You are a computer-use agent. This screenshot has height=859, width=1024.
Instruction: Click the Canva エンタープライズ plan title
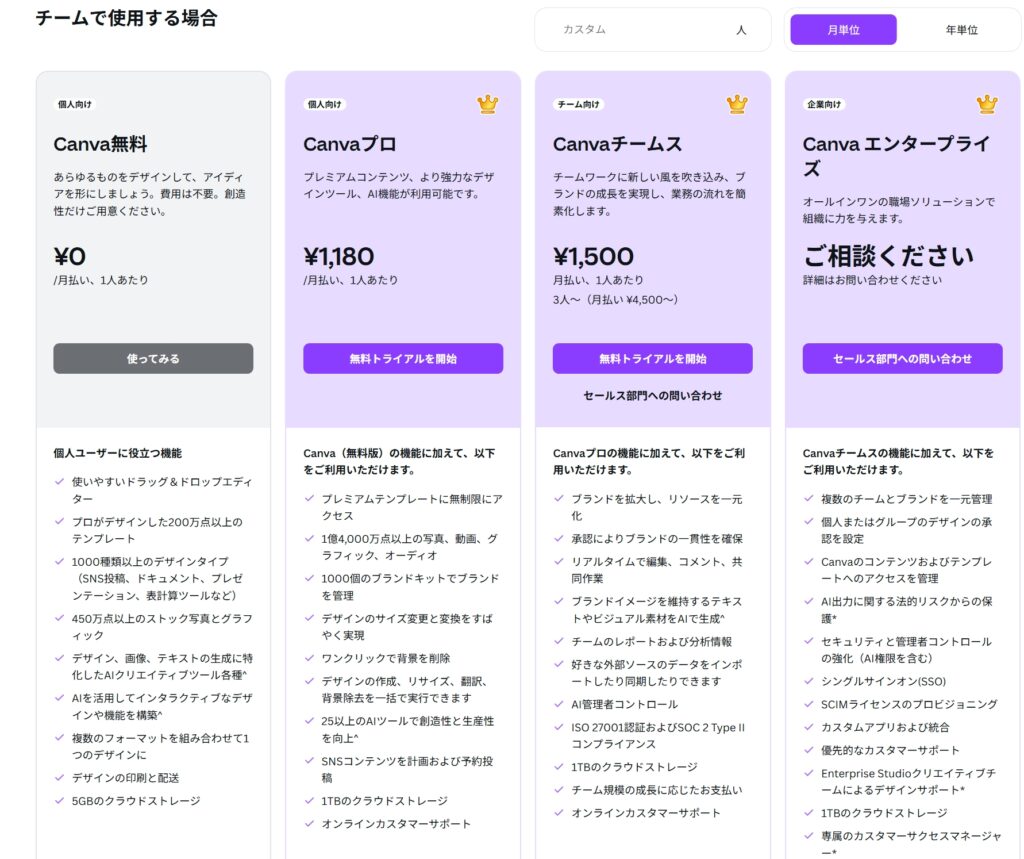click(x=896, y=155)
